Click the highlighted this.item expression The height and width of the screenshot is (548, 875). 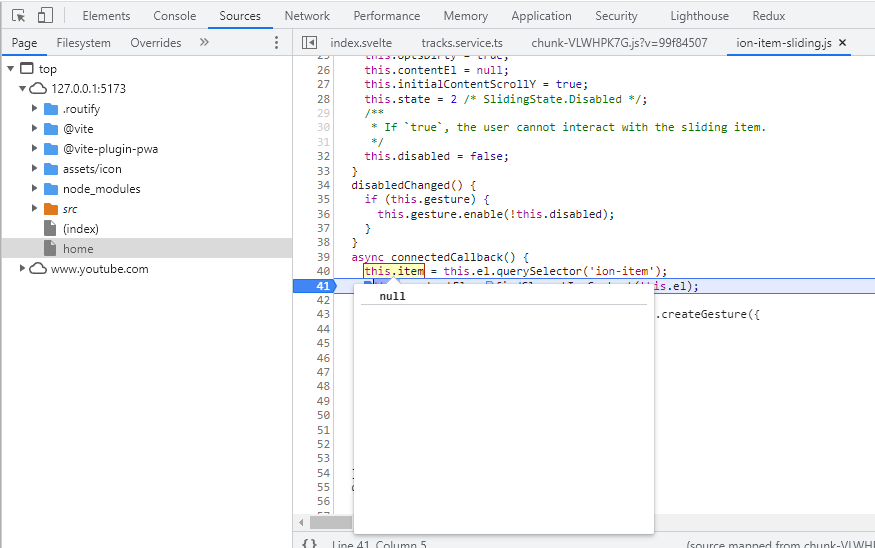pos(394,271)
